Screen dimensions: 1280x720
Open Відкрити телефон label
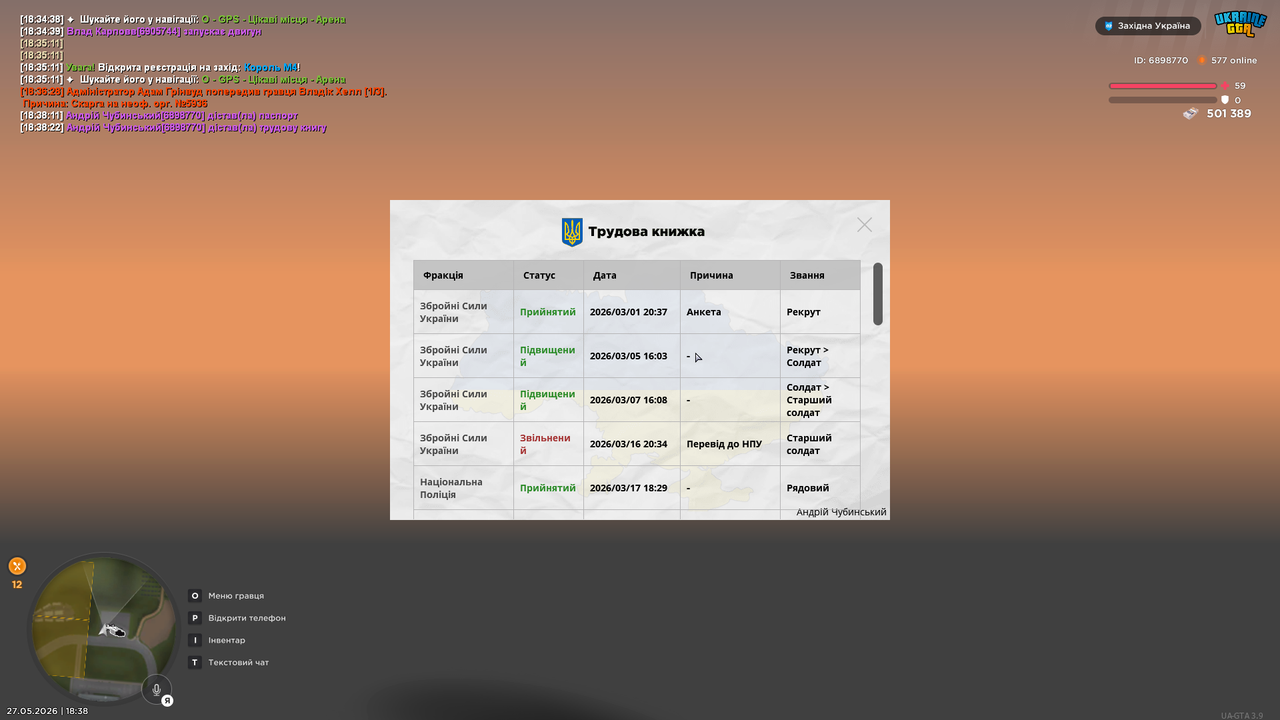click(x=247, y=618)
